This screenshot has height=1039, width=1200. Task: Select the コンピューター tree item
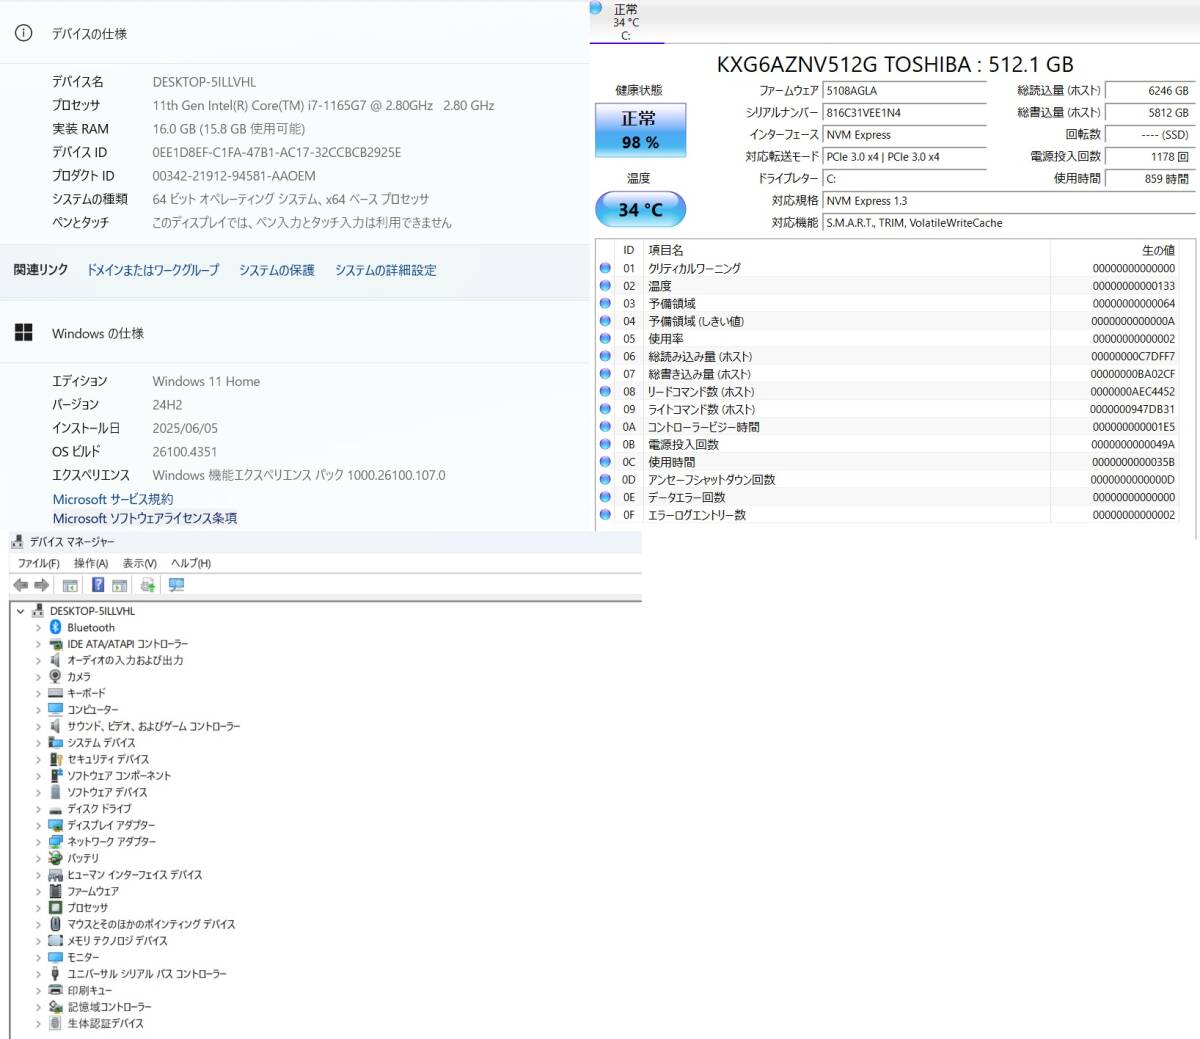(92, 710)
